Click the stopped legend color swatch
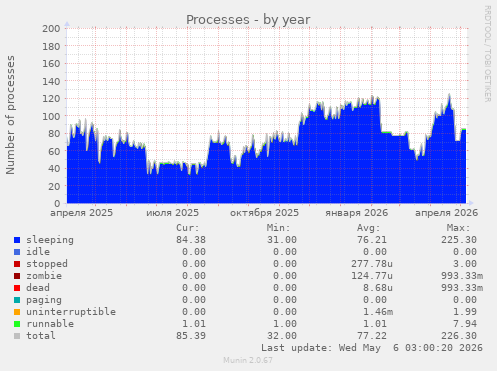 tap(17, 264)
